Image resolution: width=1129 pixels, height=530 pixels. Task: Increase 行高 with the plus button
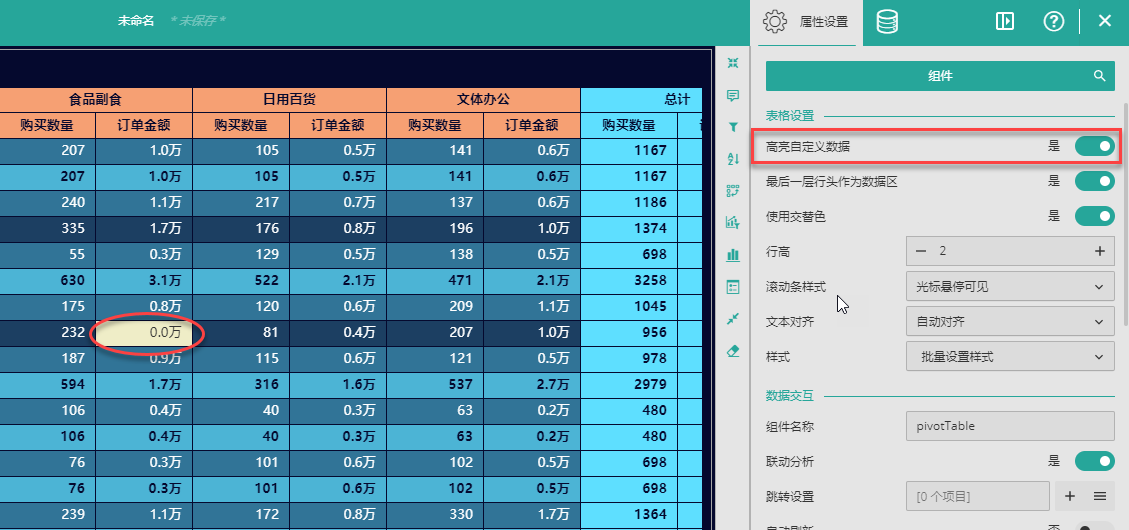point(1099,251)
